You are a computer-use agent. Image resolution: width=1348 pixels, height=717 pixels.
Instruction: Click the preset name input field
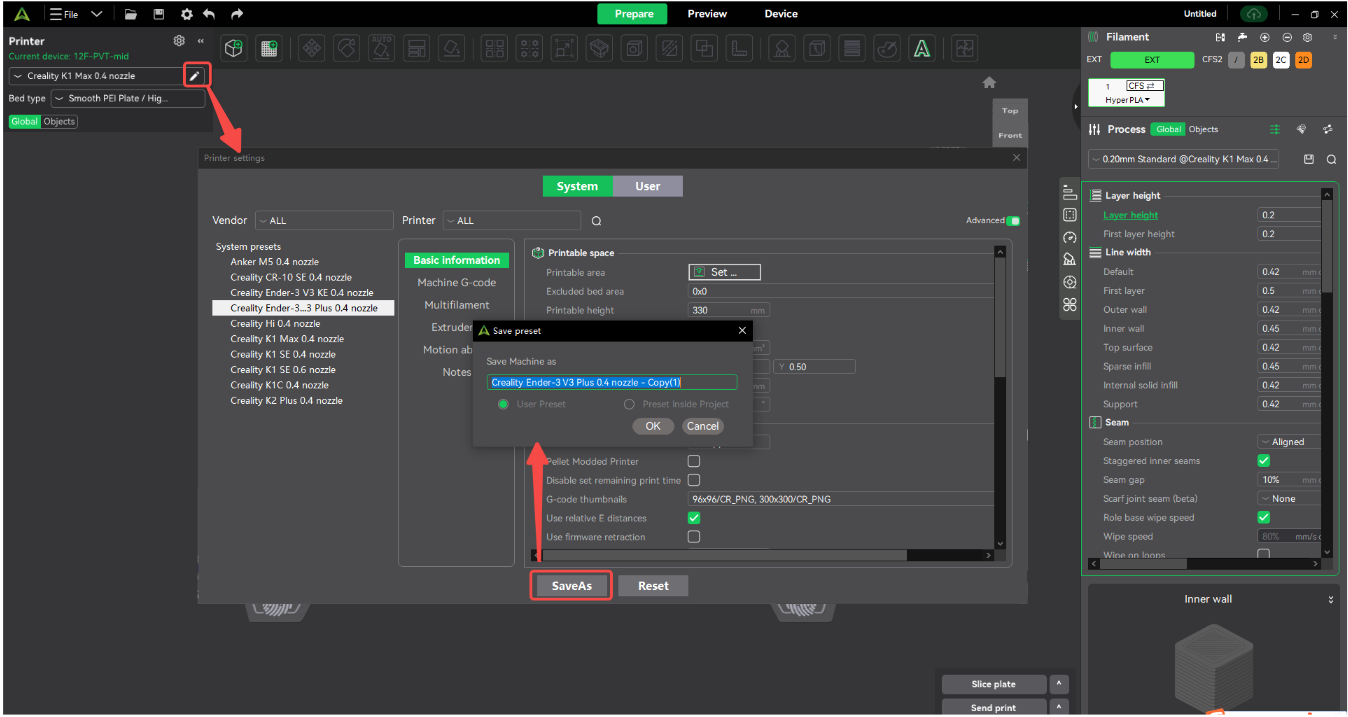coord(612,382)
